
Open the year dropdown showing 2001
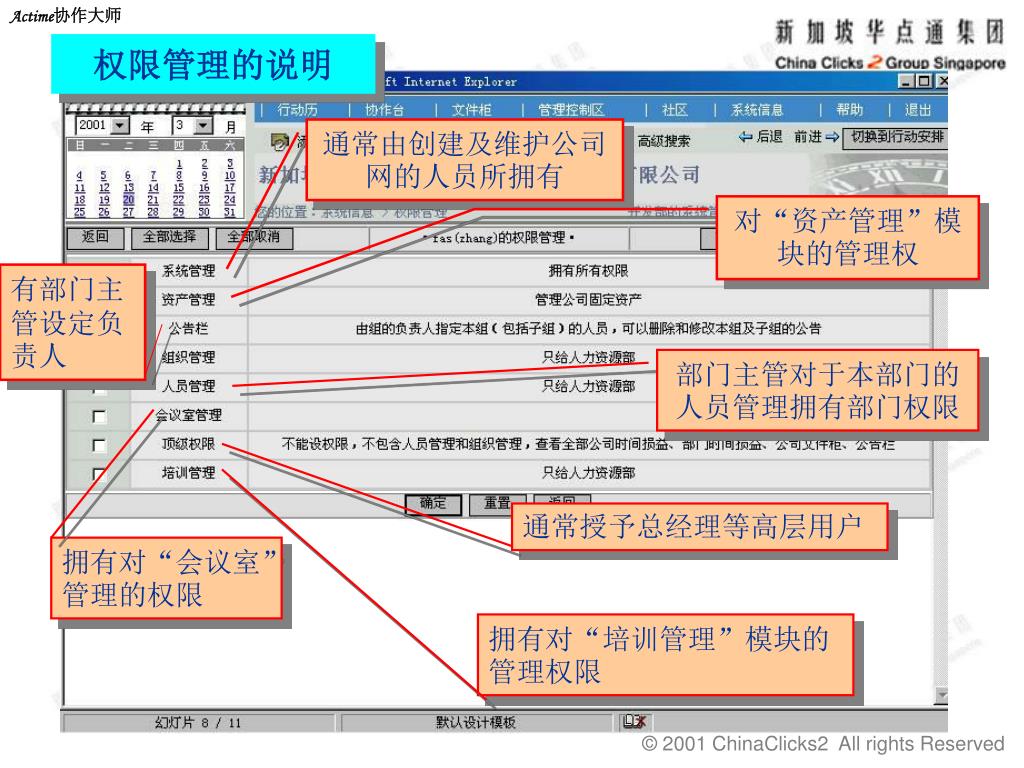(x=120, y=125)
